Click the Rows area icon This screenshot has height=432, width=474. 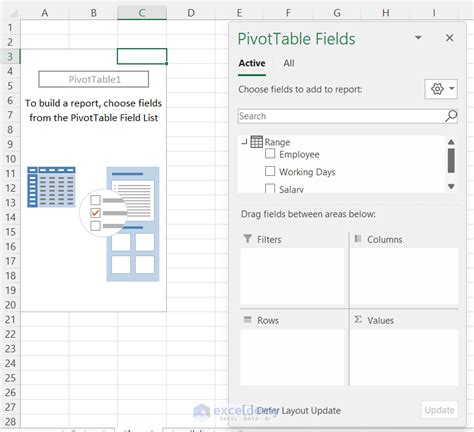pyautogui.click(x=247, y=320)
